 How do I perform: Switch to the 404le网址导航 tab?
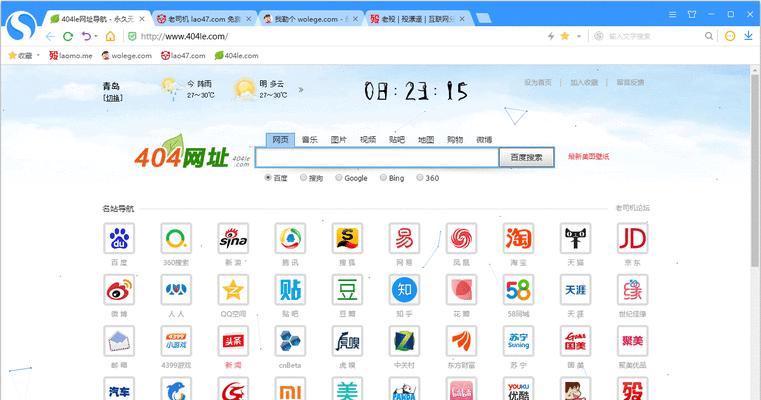pos(98,19)
